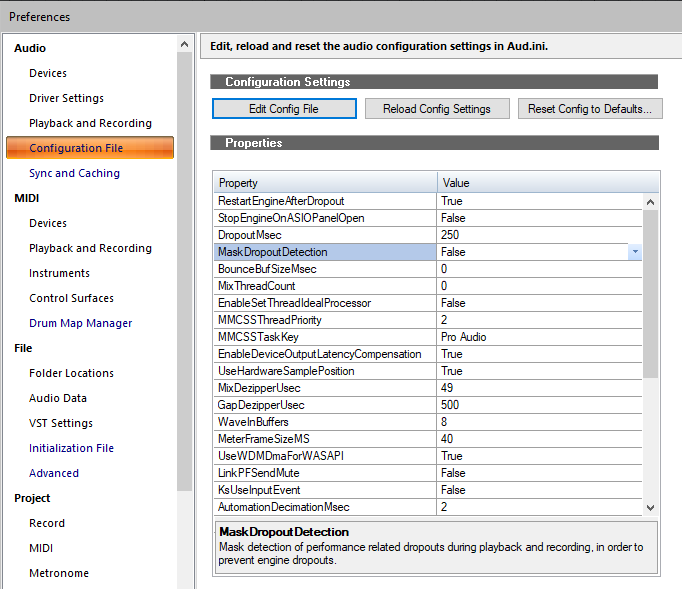
Task: Open the Control Surfaces page
Action: tap(71, 298)
